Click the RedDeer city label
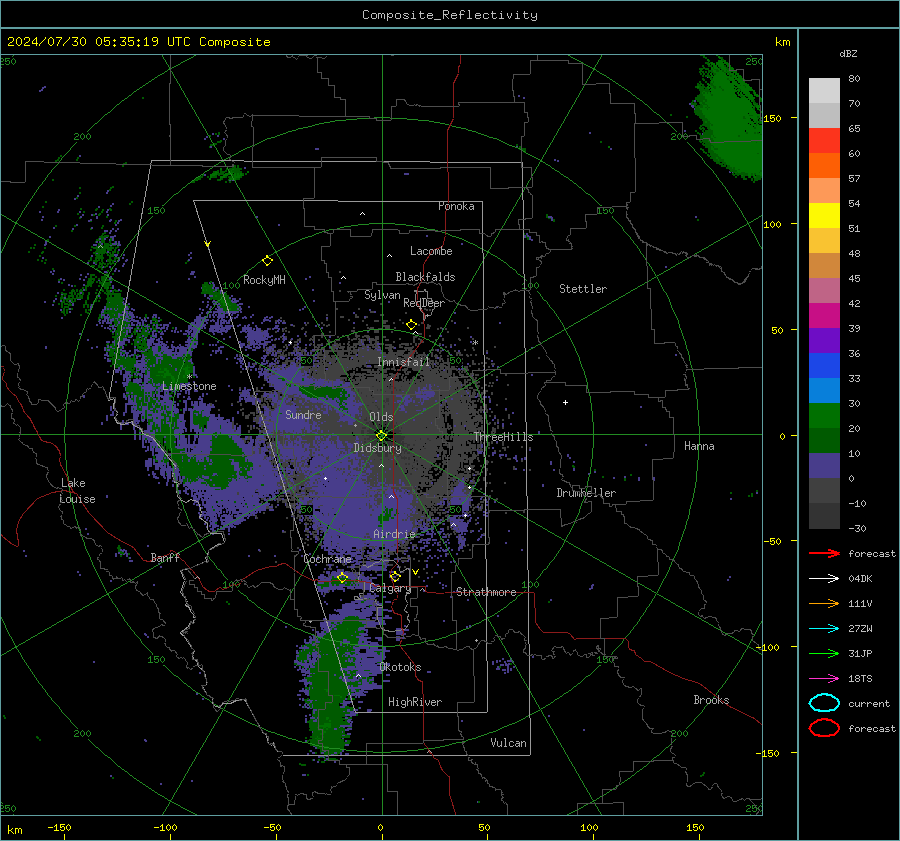Screen dimensions: 900x841 (424, 303)
